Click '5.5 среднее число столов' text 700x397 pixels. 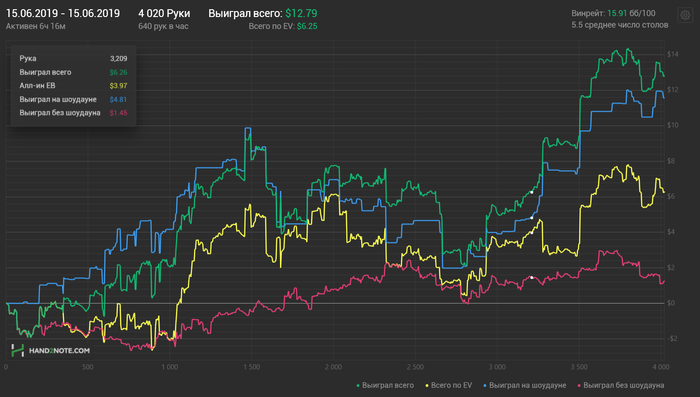[x=620, y=25]
